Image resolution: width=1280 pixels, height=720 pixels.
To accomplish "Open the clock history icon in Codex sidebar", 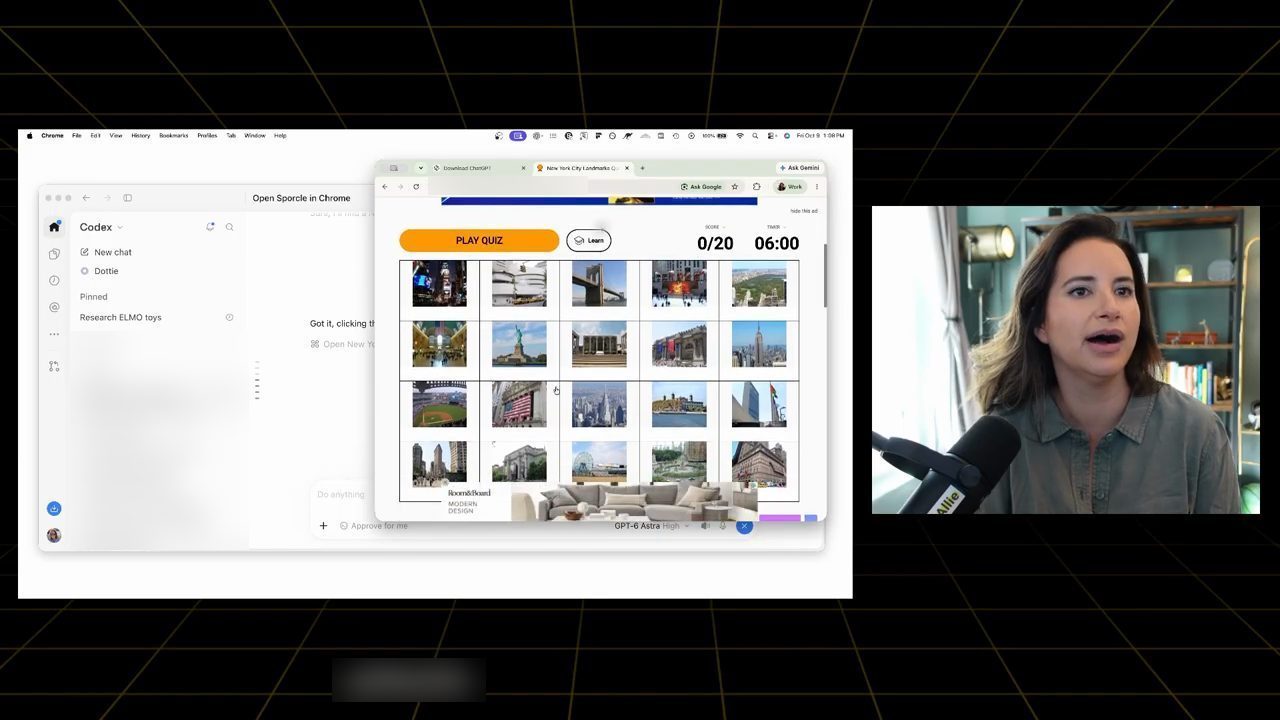I will 54,281.
